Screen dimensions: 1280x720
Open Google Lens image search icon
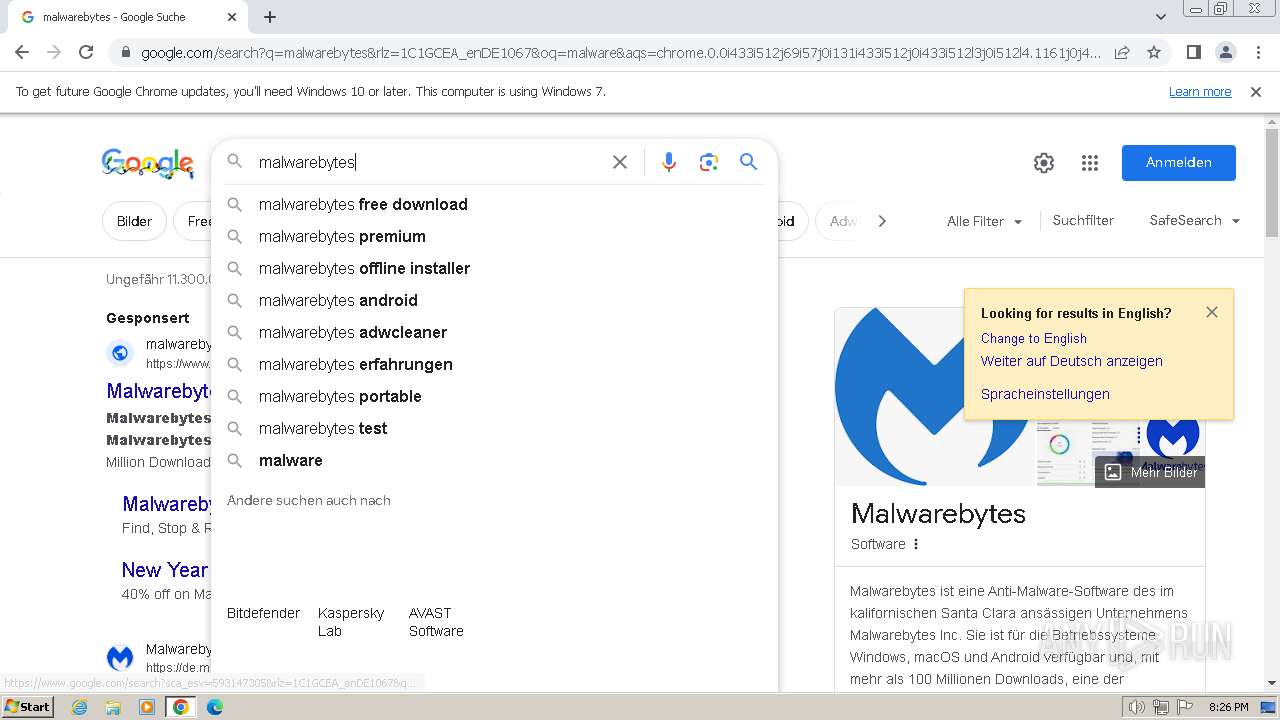point(709,162)
